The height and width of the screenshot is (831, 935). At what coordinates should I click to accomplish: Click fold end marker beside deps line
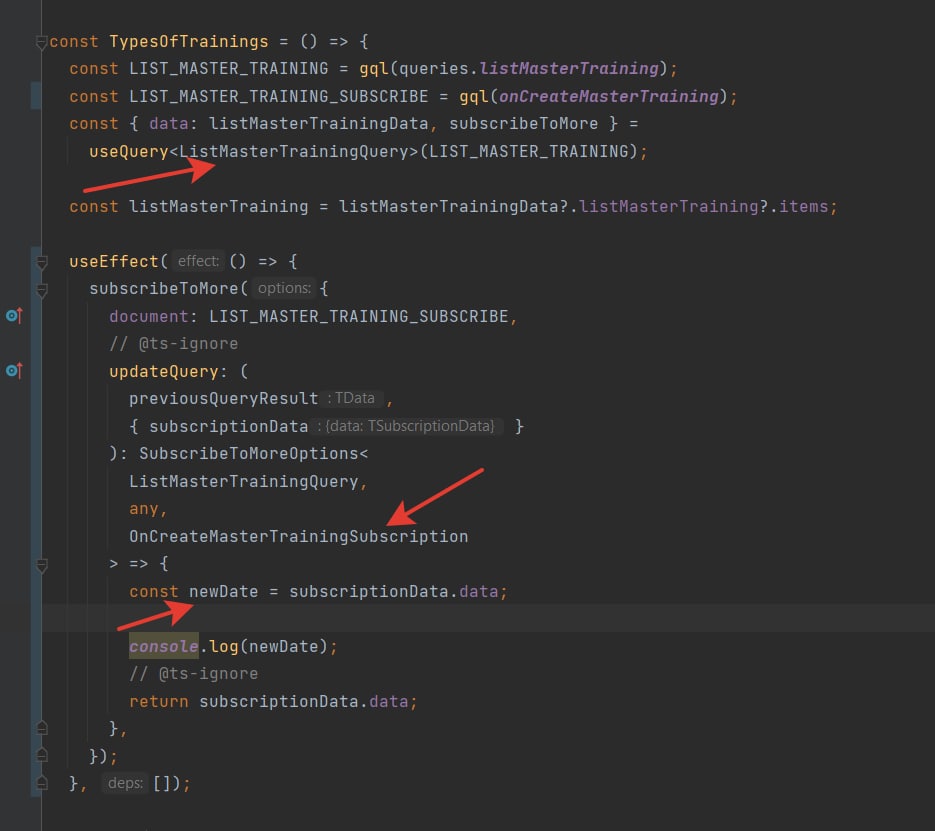click(41, 783)
